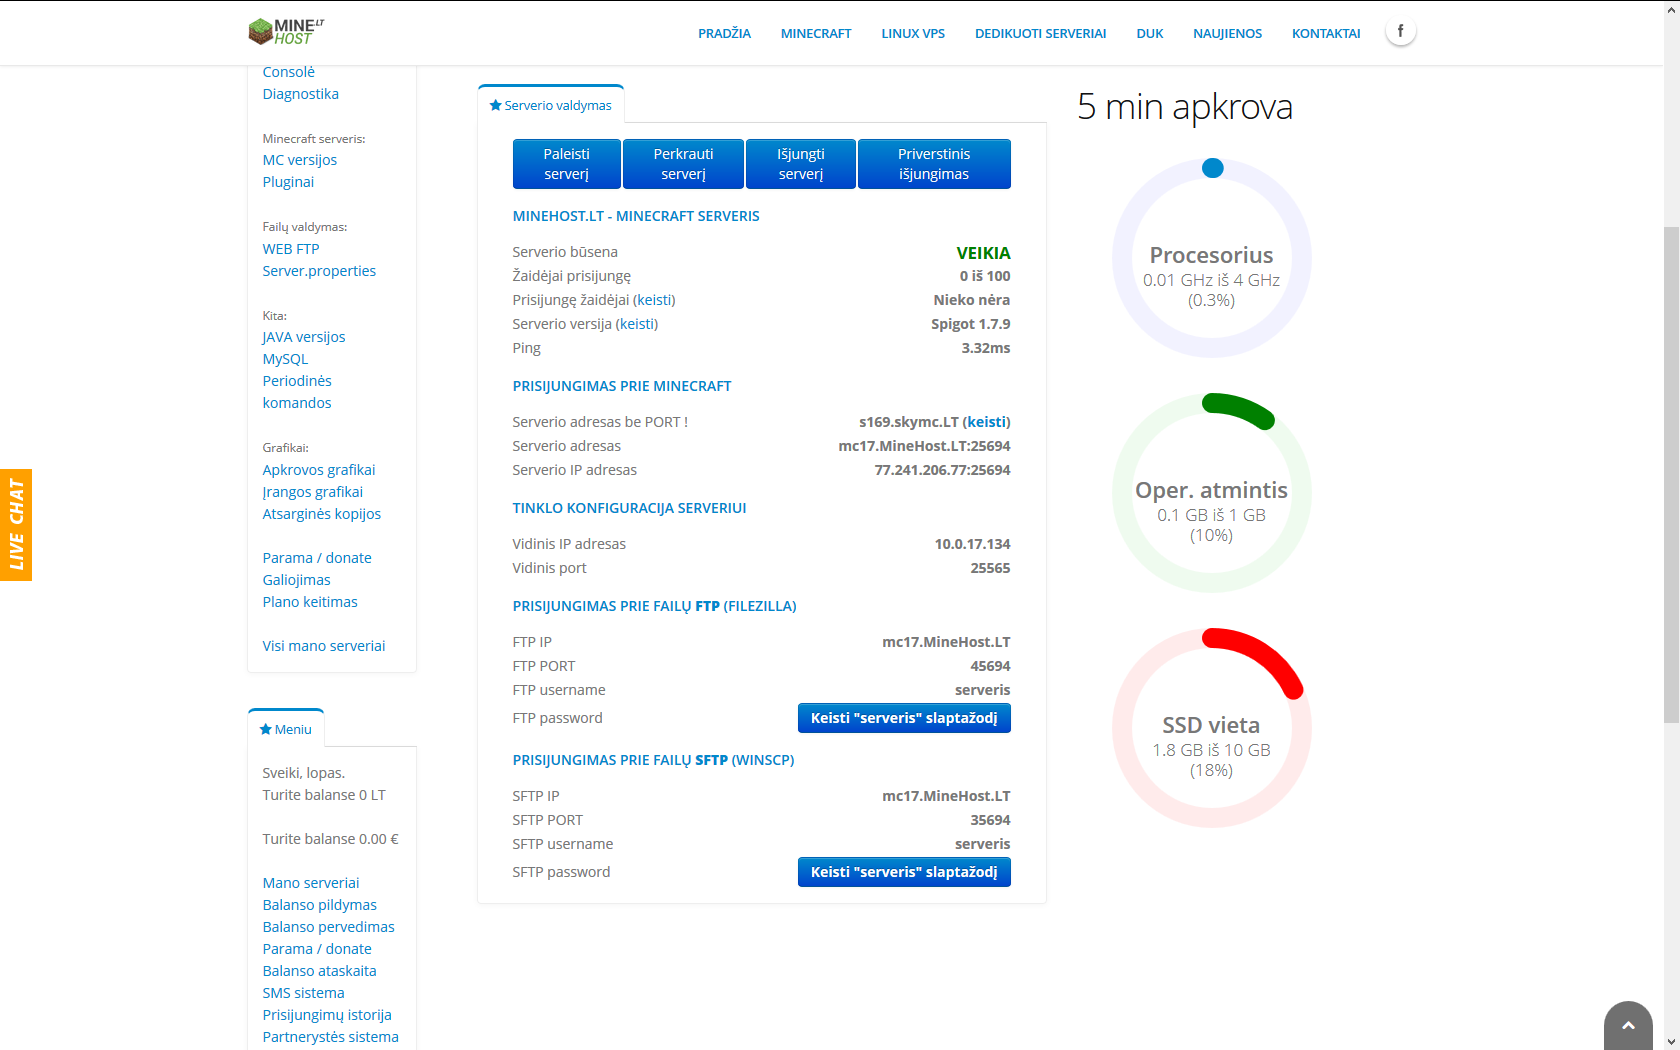The height and width of the screenshot is (1050, 1680).
Task: Select the Meniu tab
Action: pyautogui.click(x=286, y=729)
